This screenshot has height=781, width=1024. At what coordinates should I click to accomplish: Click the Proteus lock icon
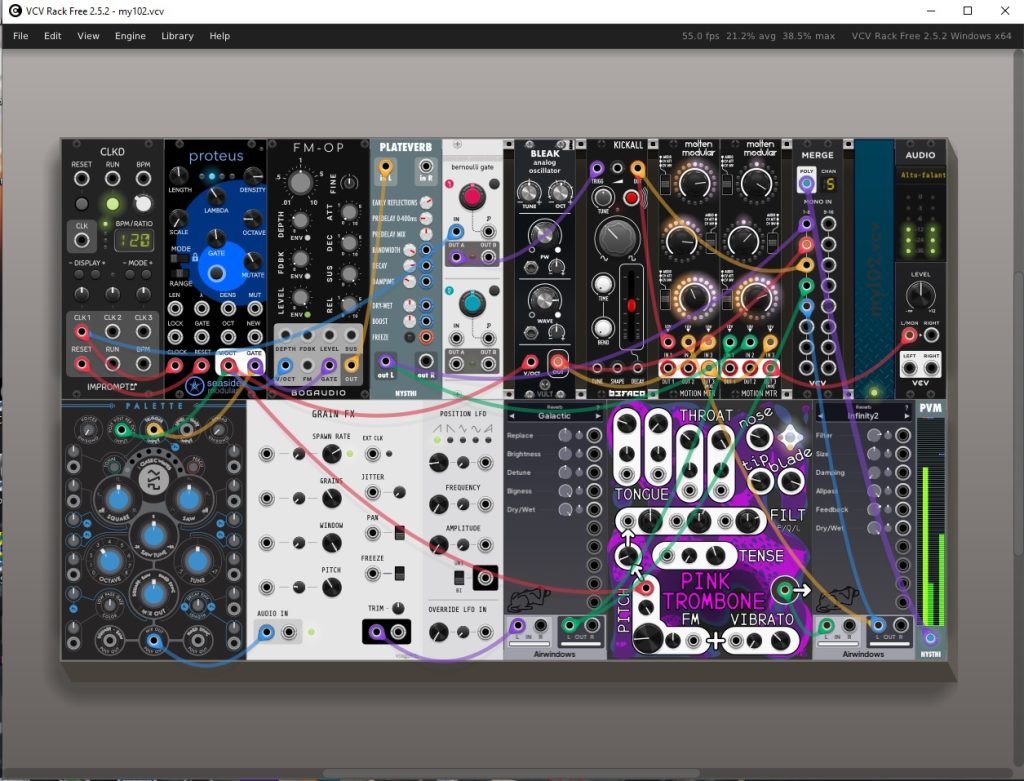pos(195,257)
